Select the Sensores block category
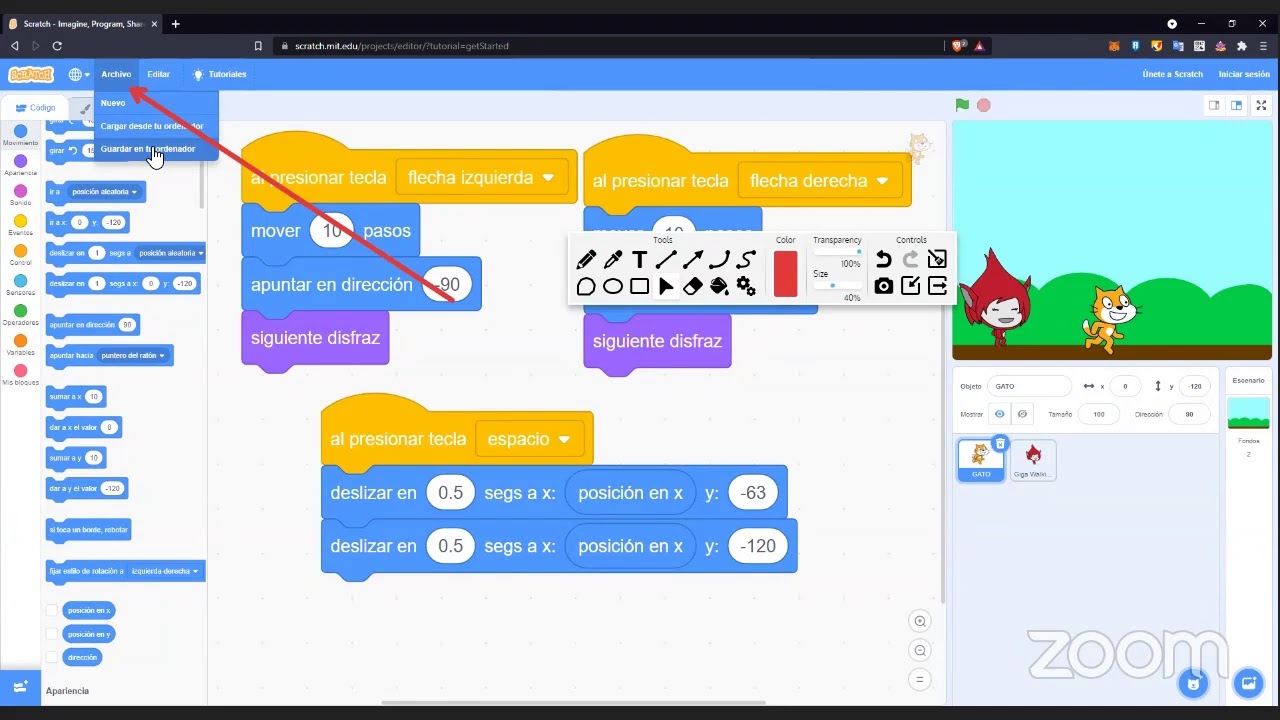Image resolution: width=1280 pixels, height=720 pixels. pyautogui.click(x=20, y=285)
